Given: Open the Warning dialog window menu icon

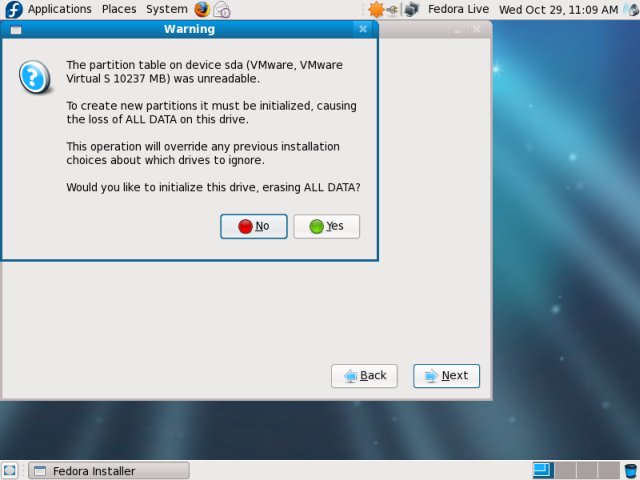Looking at the screenshot, I should (16, 30).
